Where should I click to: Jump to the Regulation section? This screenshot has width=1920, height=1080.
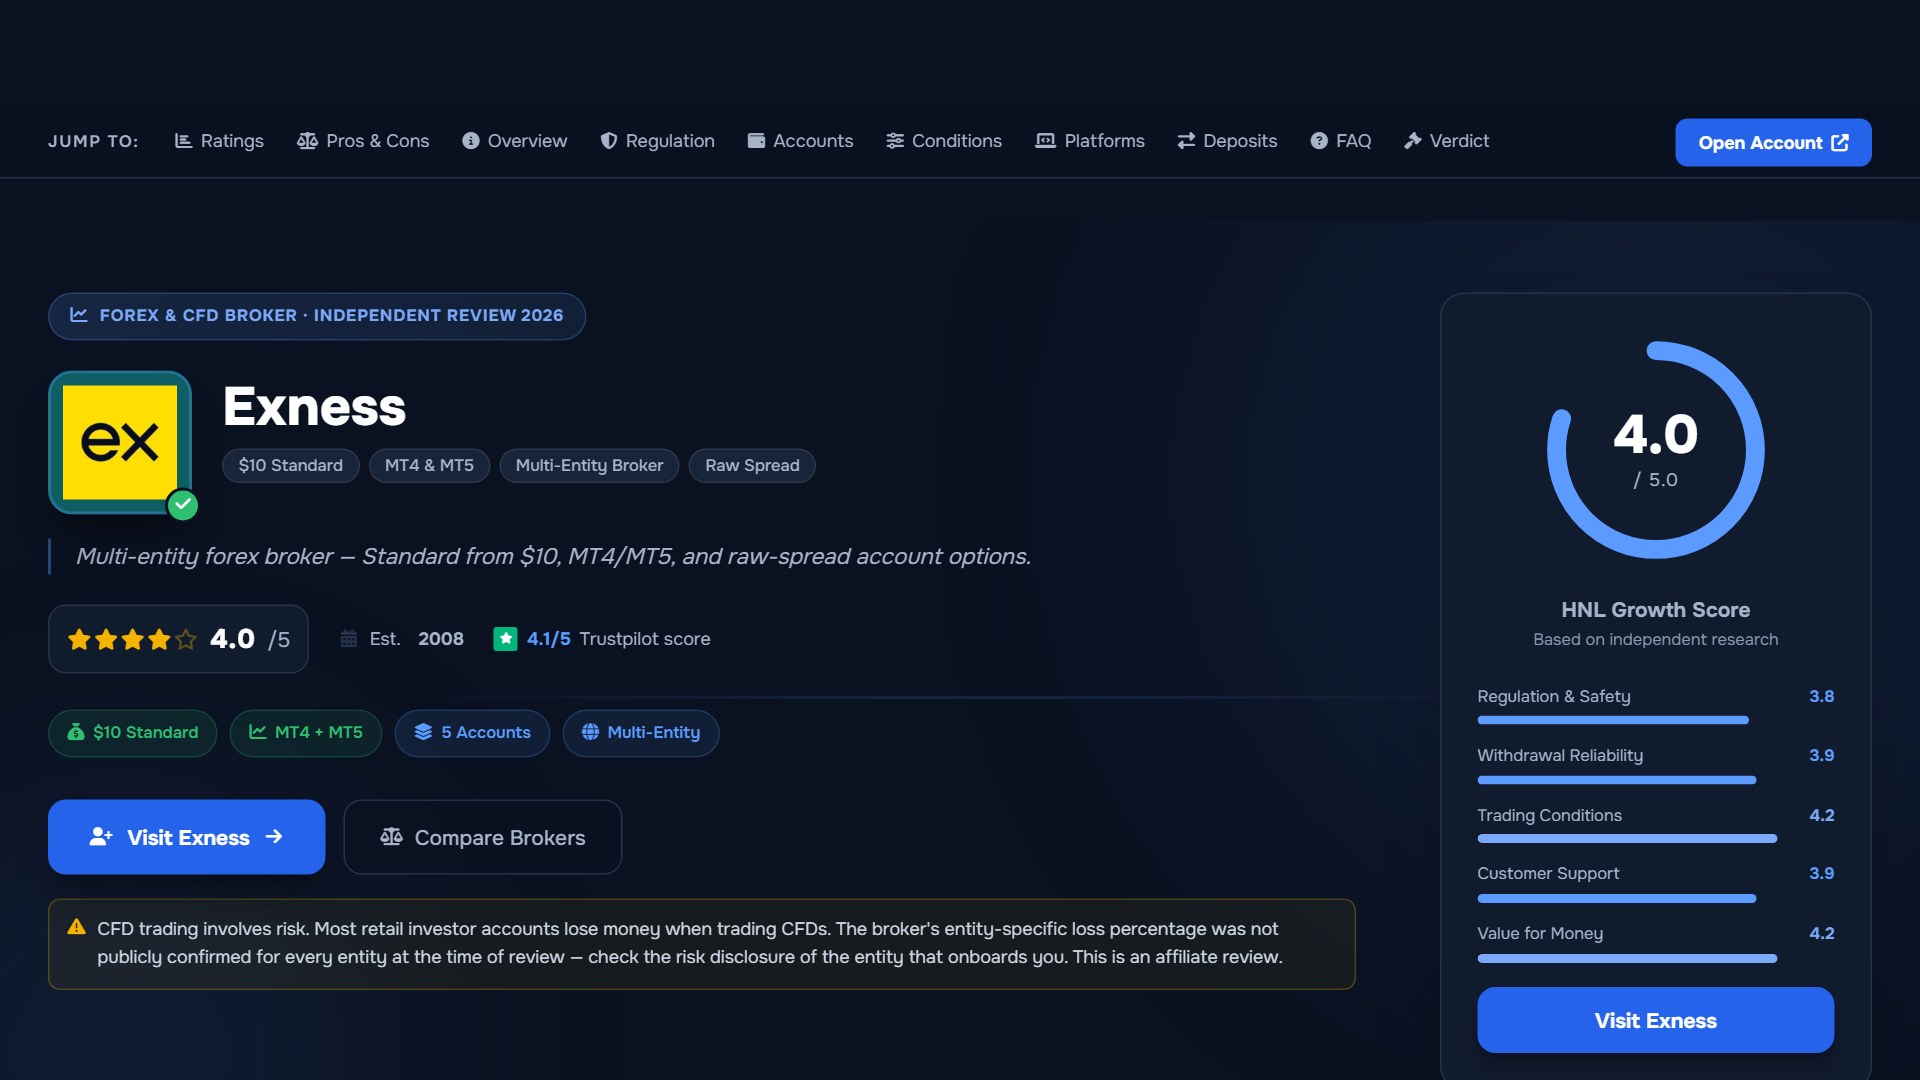[x=657, y=141]
